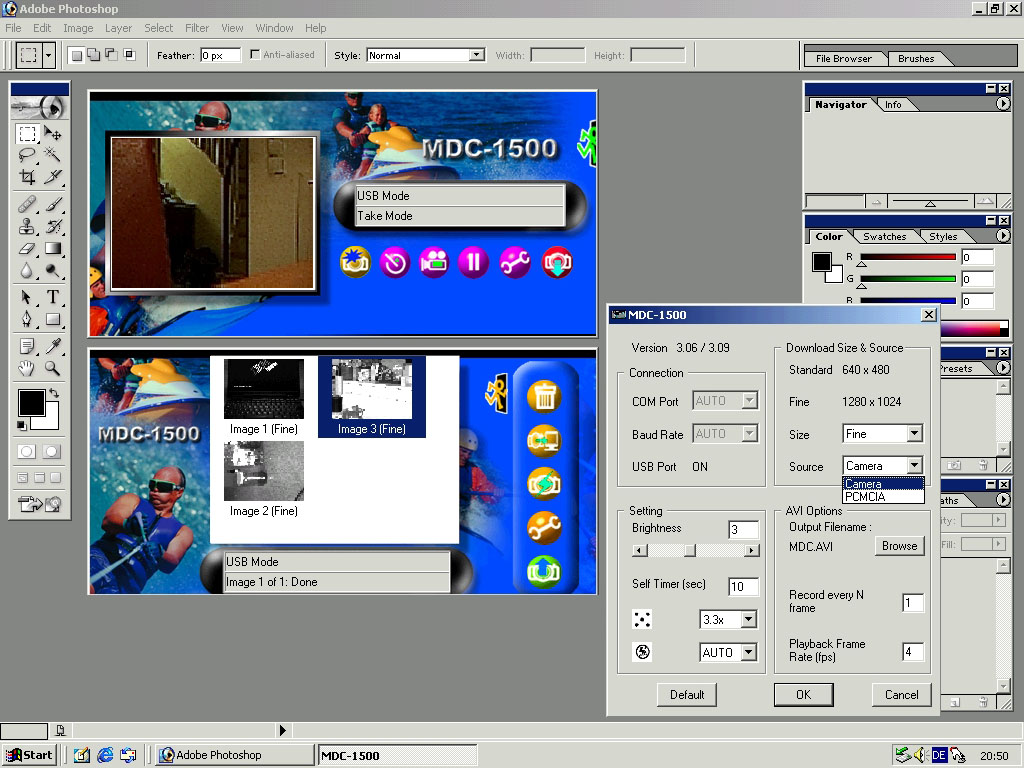Click the orange trash can delete icon
1024x768 pixels.
[x=545, y=396]
